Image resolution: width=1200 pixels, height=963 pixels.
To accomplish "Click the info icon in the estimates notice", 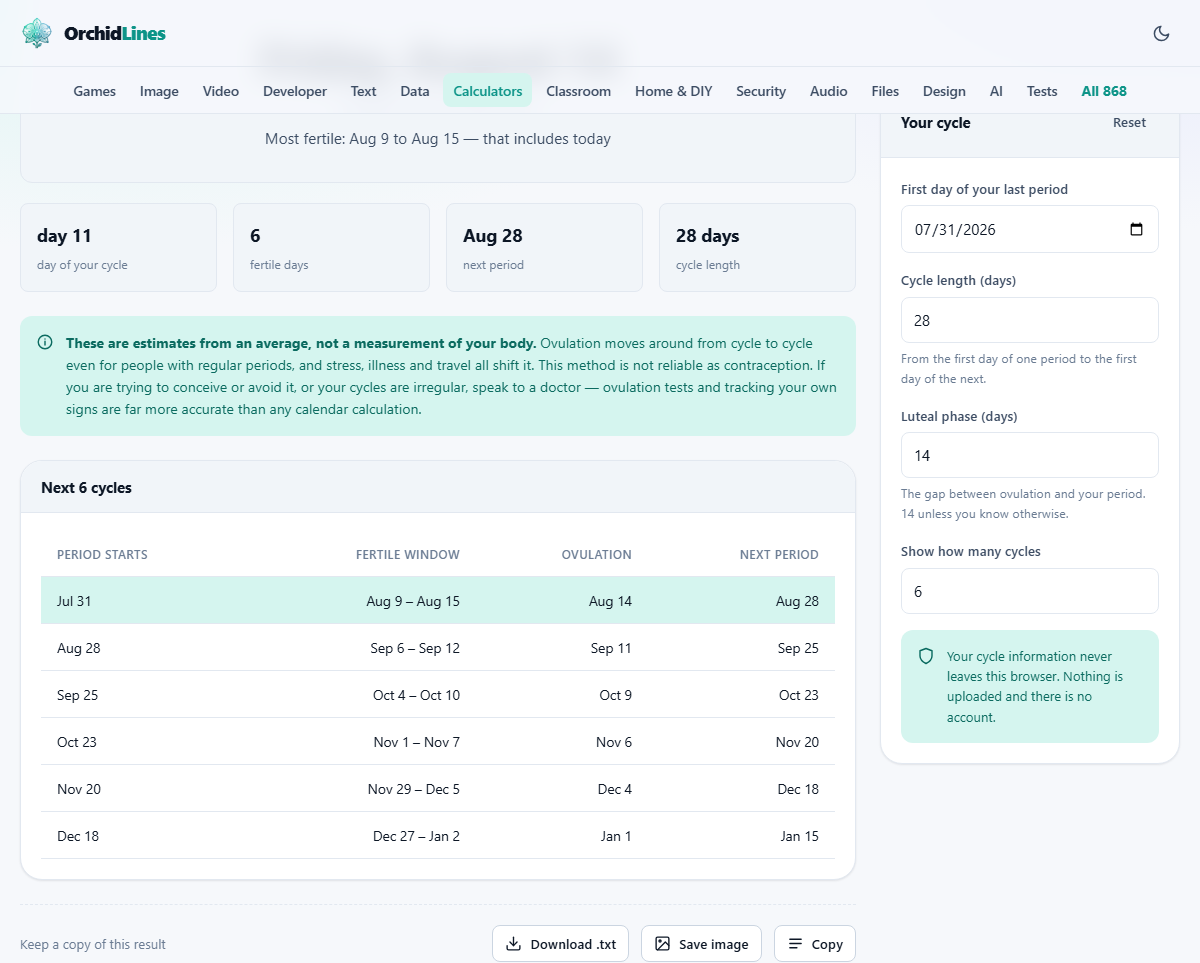I will pos(45,343).
